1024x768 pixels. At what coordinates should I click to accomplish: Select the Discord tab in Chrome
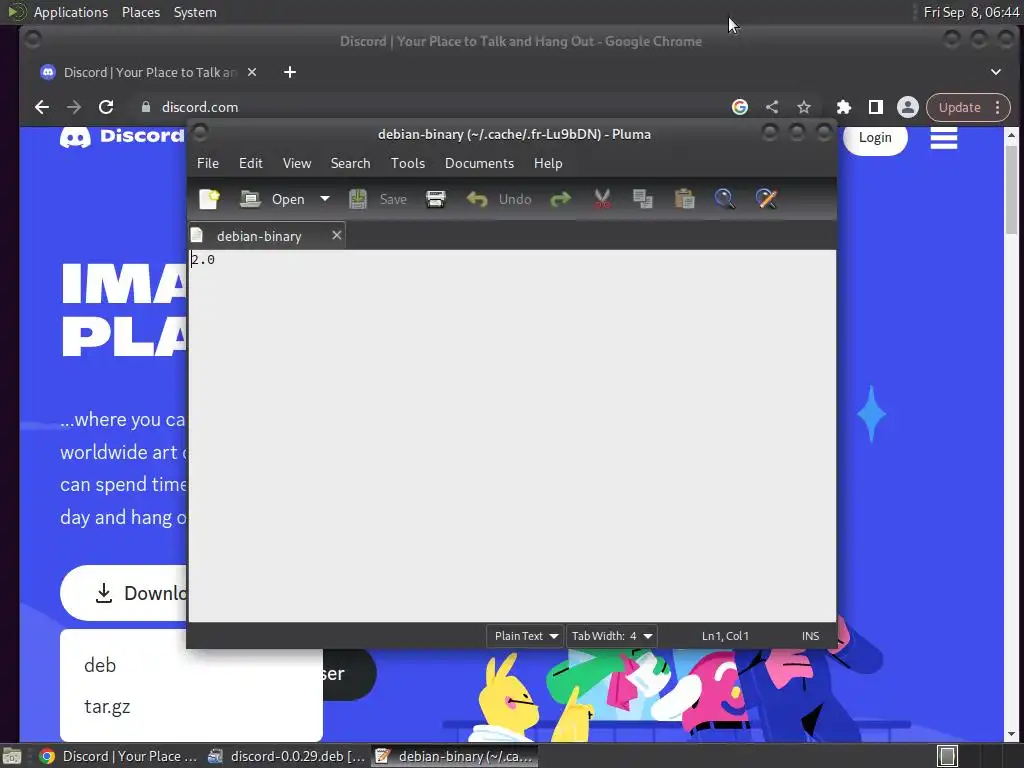(x=147, y=72)
